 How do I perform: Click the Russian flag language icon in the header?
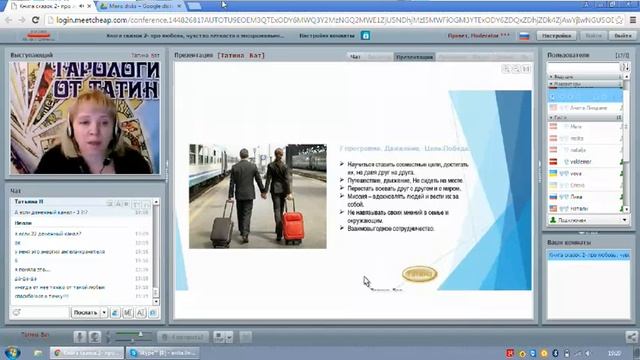pyautogui.click(x=524, y=36)
